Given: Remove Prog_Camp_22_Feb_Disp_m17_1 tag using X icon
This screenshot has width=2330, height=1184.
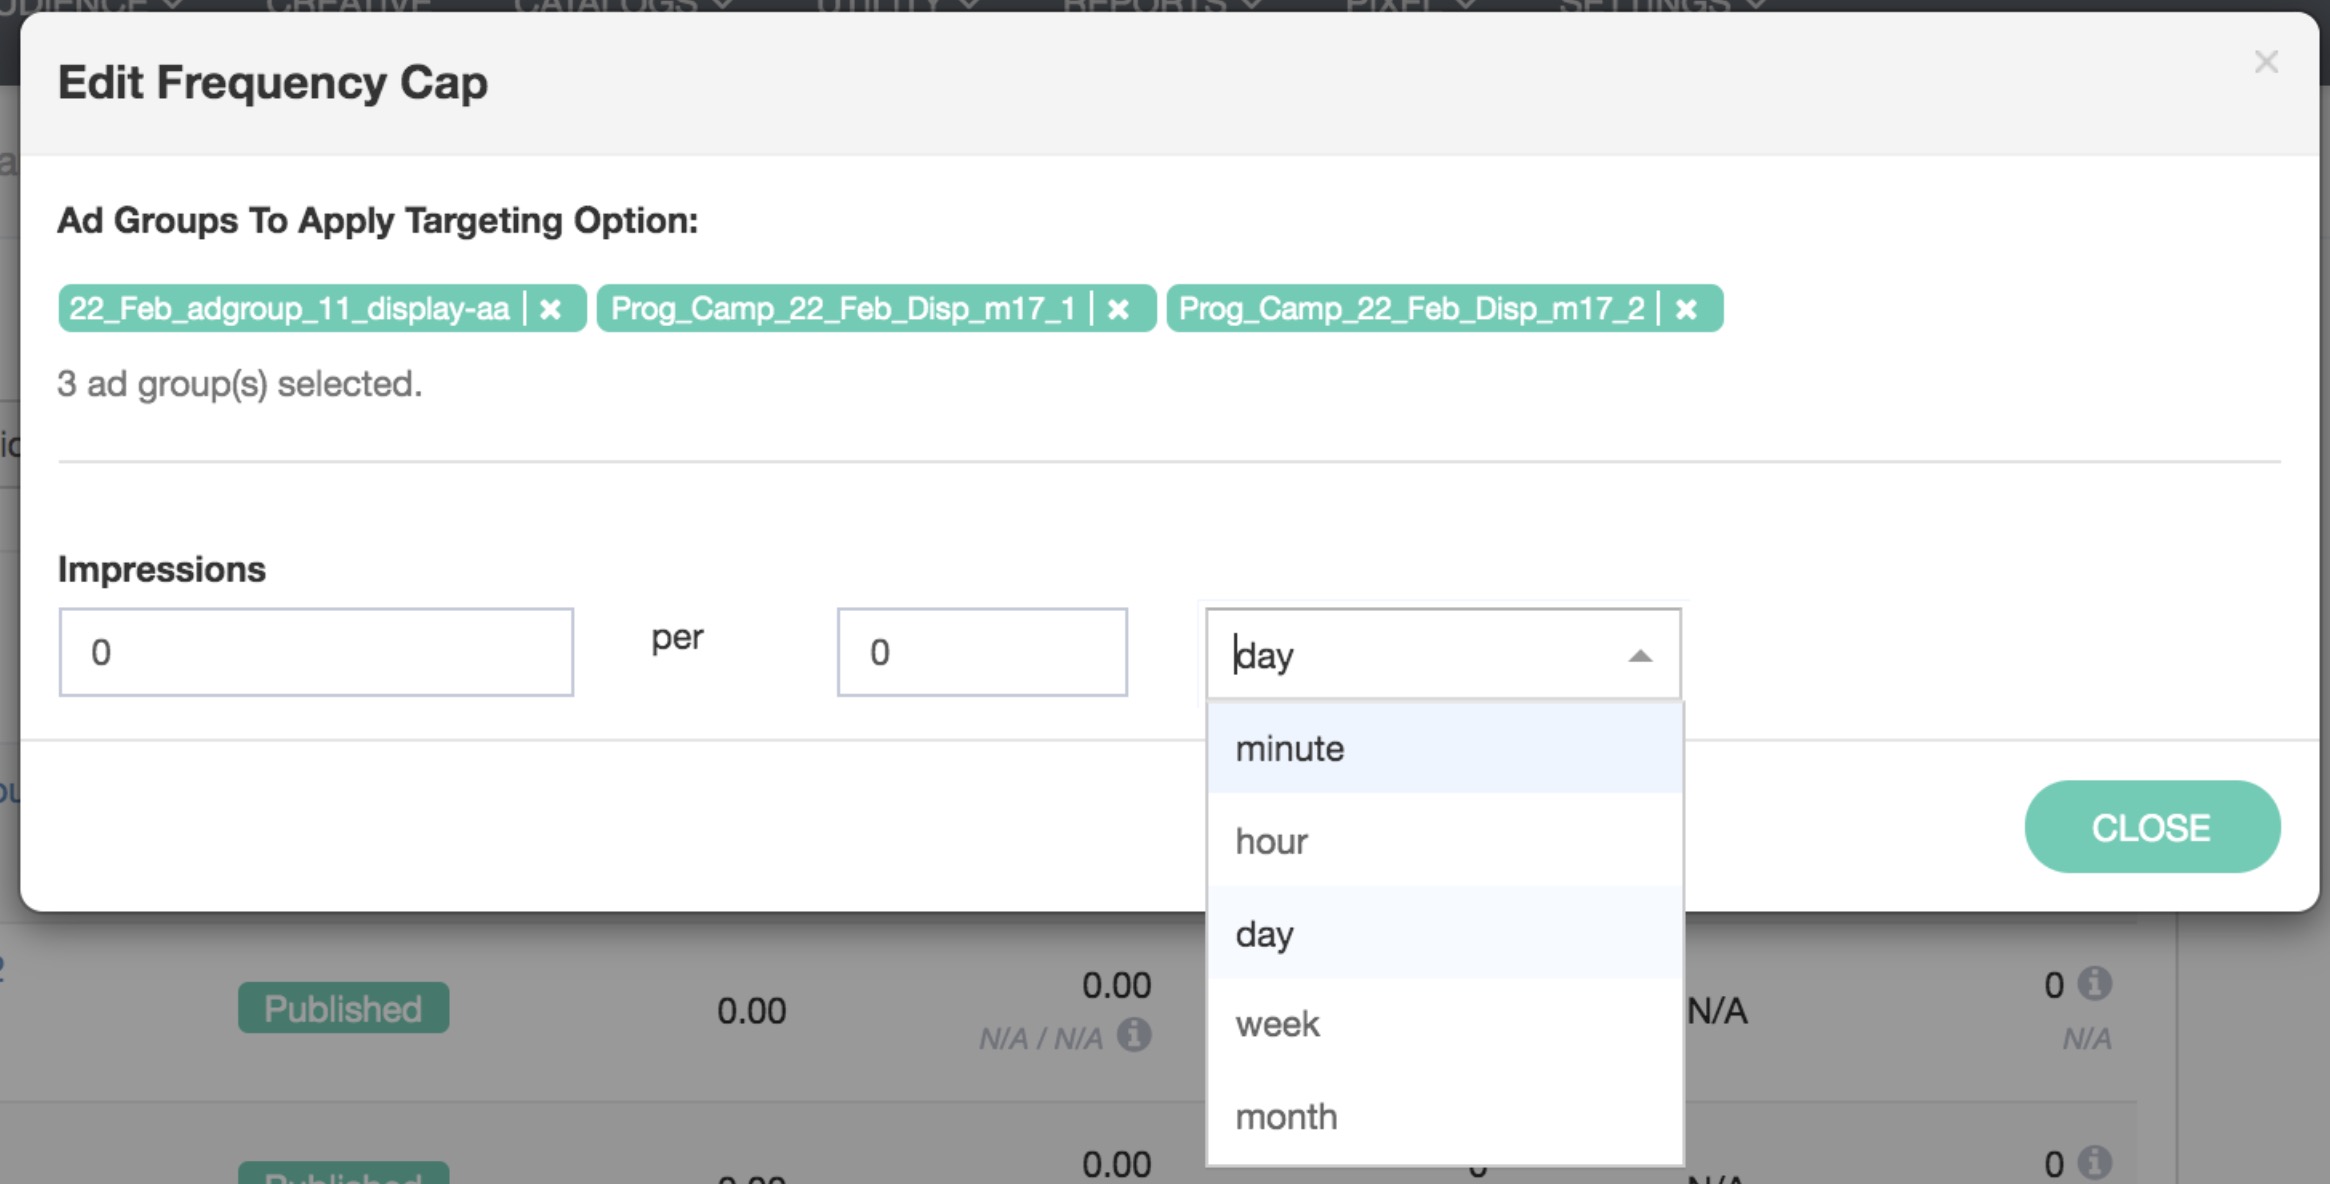Looking at the screenshot, I should (1118, 309).
